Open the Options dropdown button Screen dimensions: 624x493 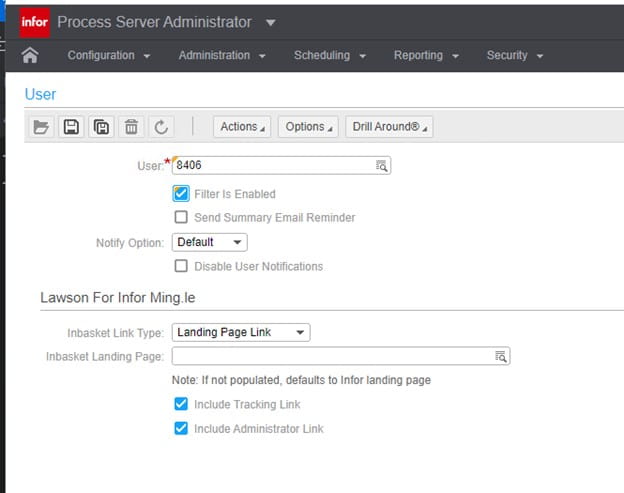click(308, 127)
